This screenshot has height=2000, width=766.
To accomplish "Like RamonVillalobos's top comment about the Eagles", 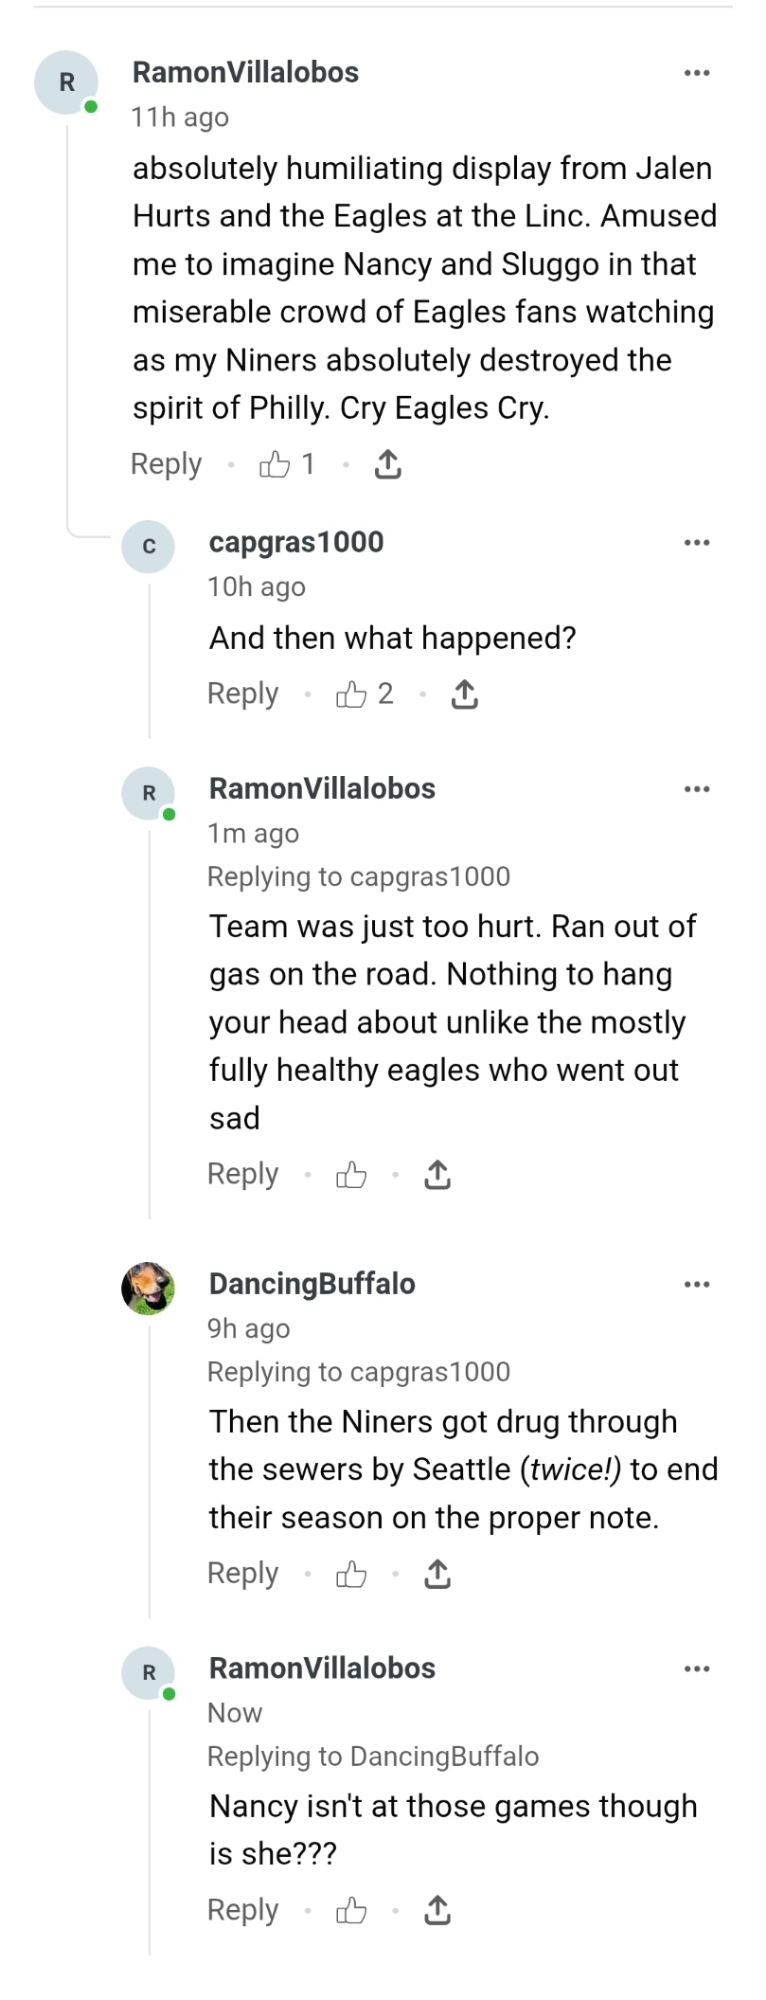I will point(275,464).
